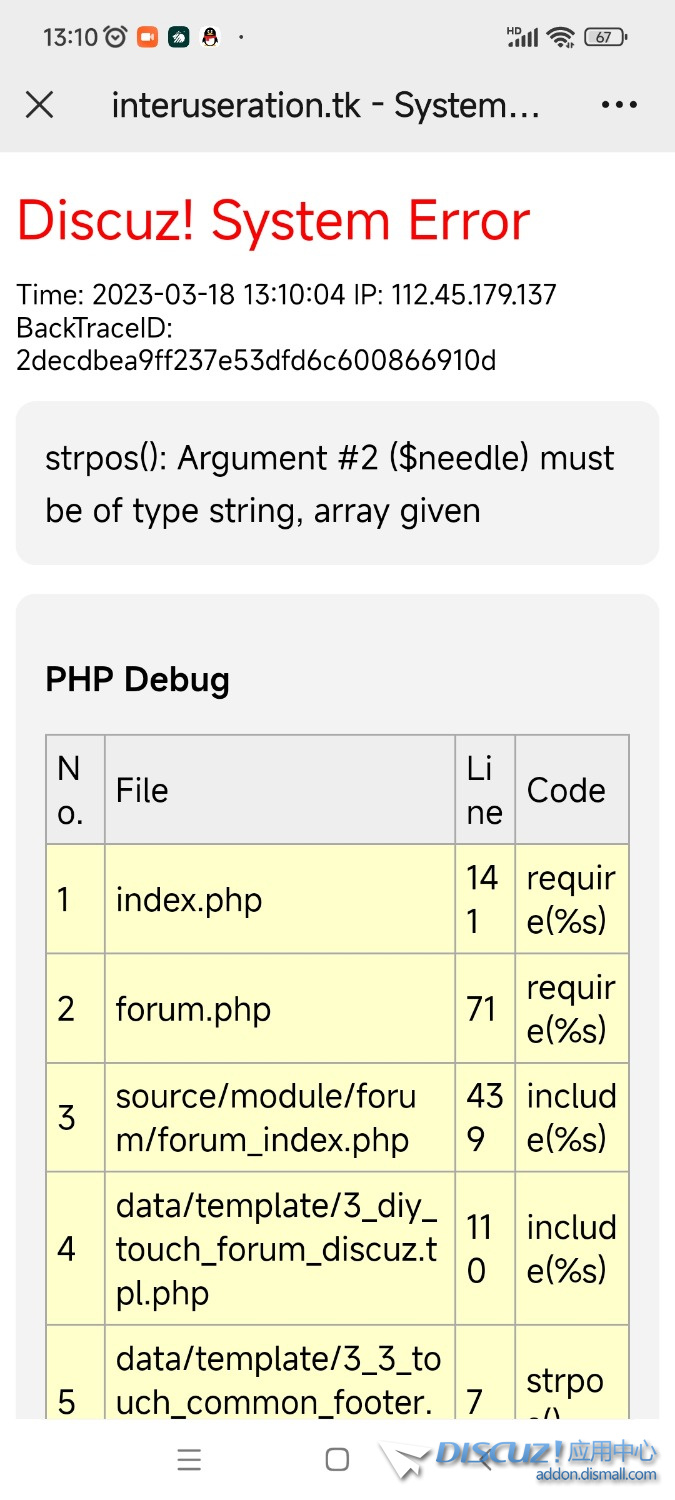Tap the BackTraceID hash string

tap(256, 360)
